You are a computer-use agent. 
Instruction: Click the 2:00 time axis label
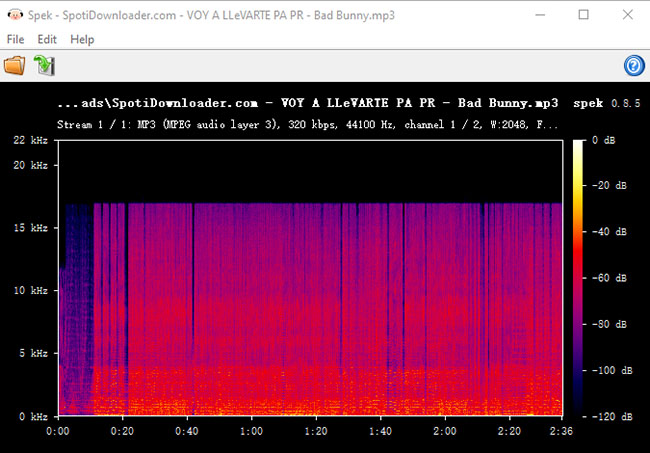[x=445, y=431]
